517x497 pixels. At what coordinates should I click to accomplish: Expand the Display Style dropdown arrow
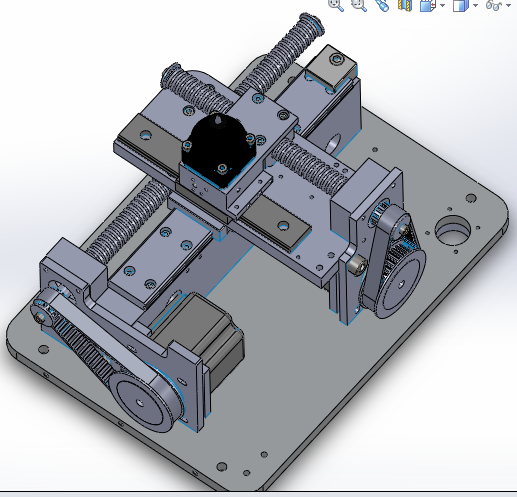pos(475,5)
